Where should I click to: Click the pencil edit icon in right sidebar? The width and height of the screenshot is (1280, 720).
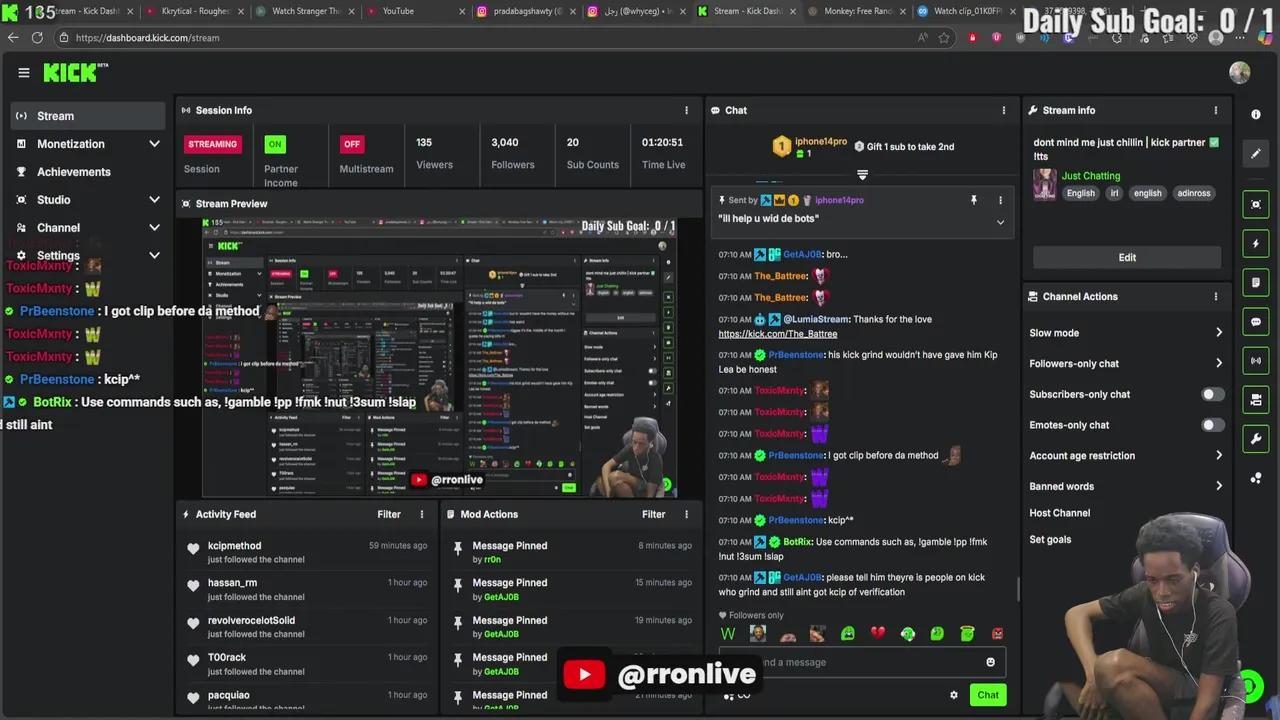(1256, 154)
